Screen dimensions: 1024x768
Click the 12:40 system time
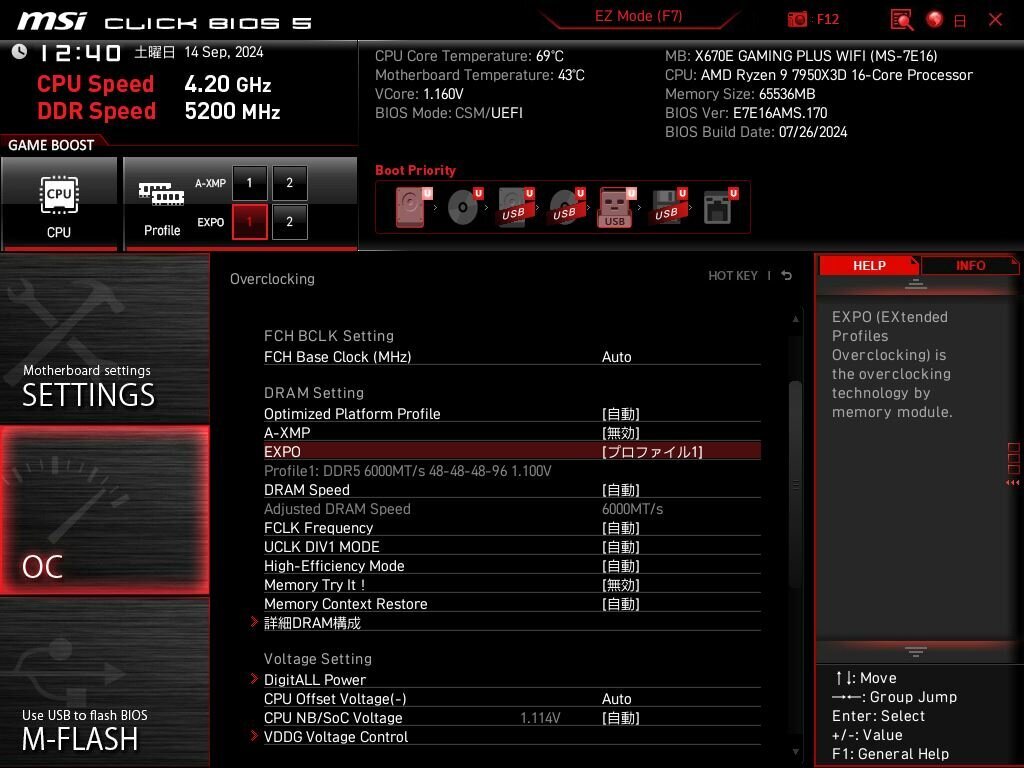point(80,52)
